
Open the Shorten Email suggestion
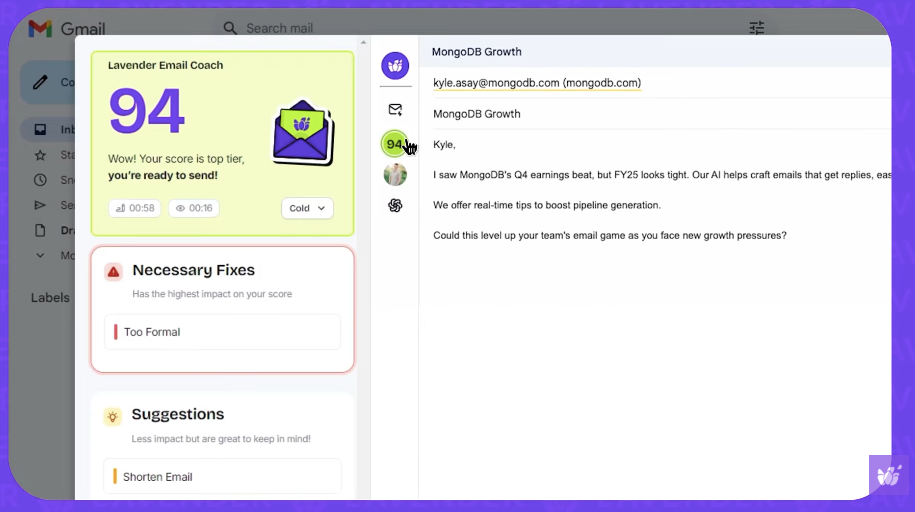[222, 476]
